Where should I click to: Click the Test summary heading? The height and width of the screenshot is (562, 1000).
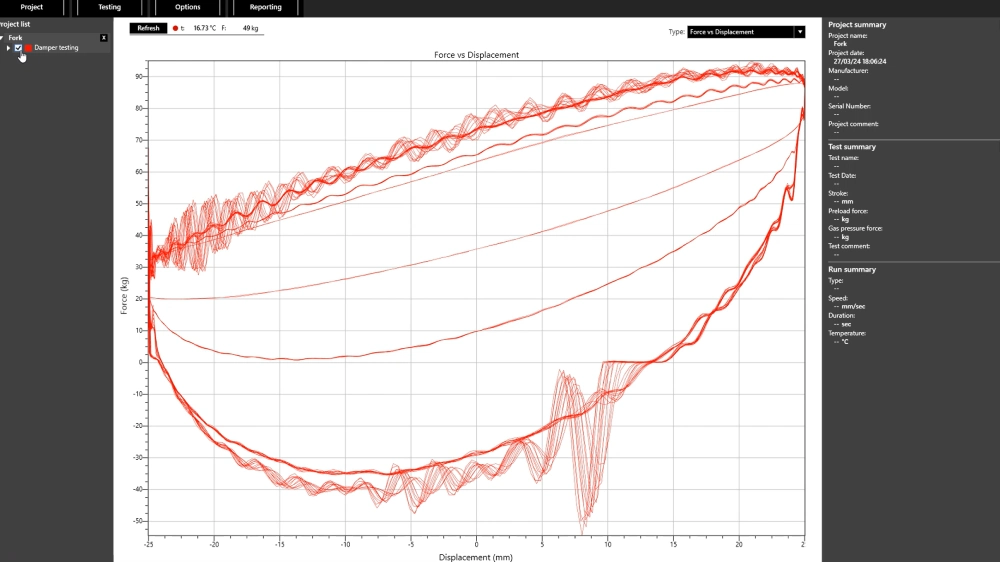pyautogui.click(x=852, y=147)
